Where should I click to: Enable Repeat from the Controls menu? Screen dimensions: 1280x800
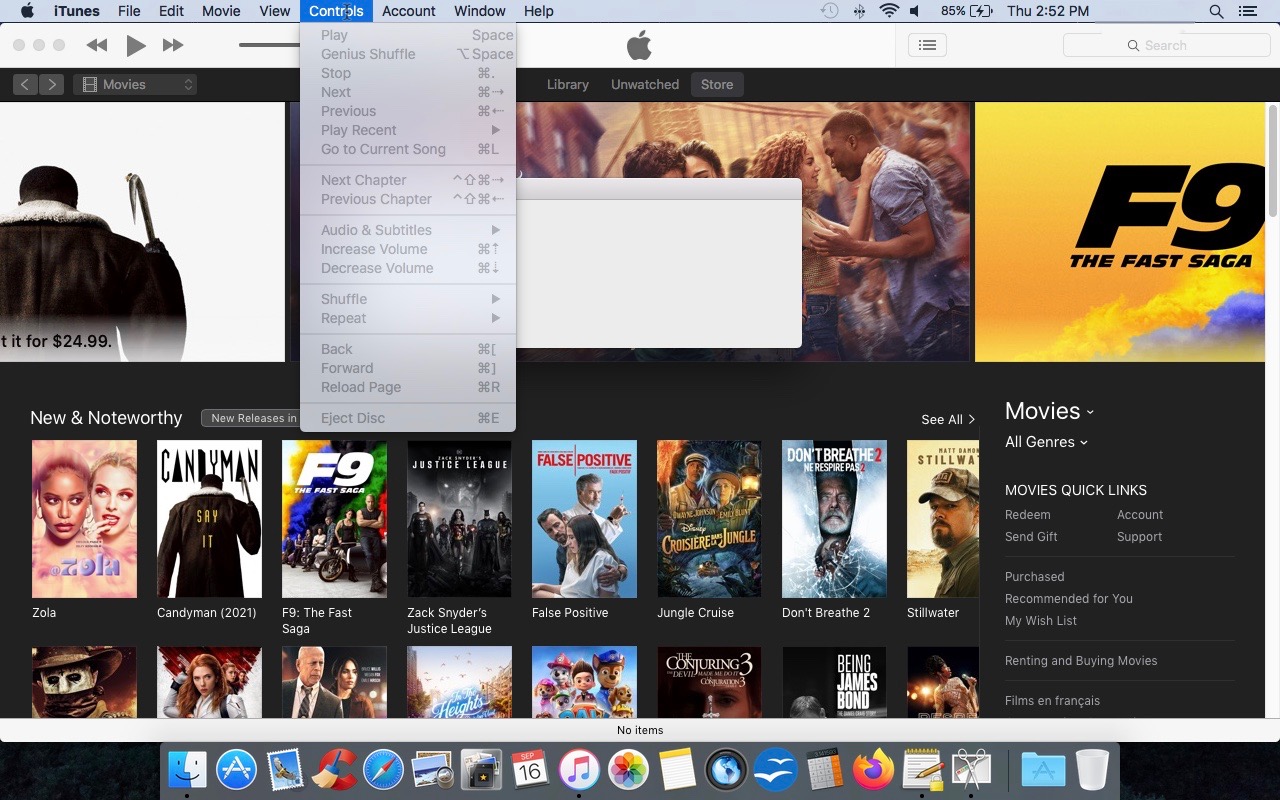tap(343, 318)
